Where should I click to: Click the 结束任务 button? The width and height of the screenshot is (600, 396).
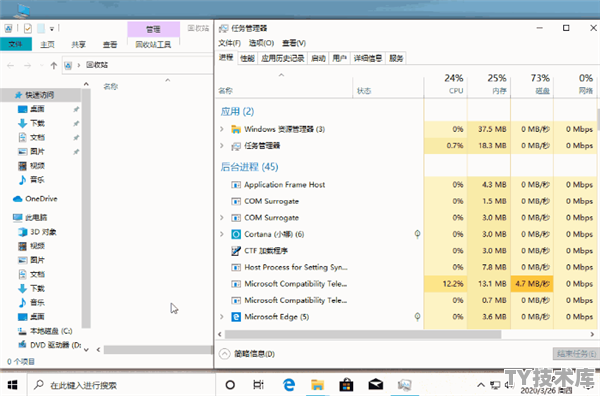576,354
